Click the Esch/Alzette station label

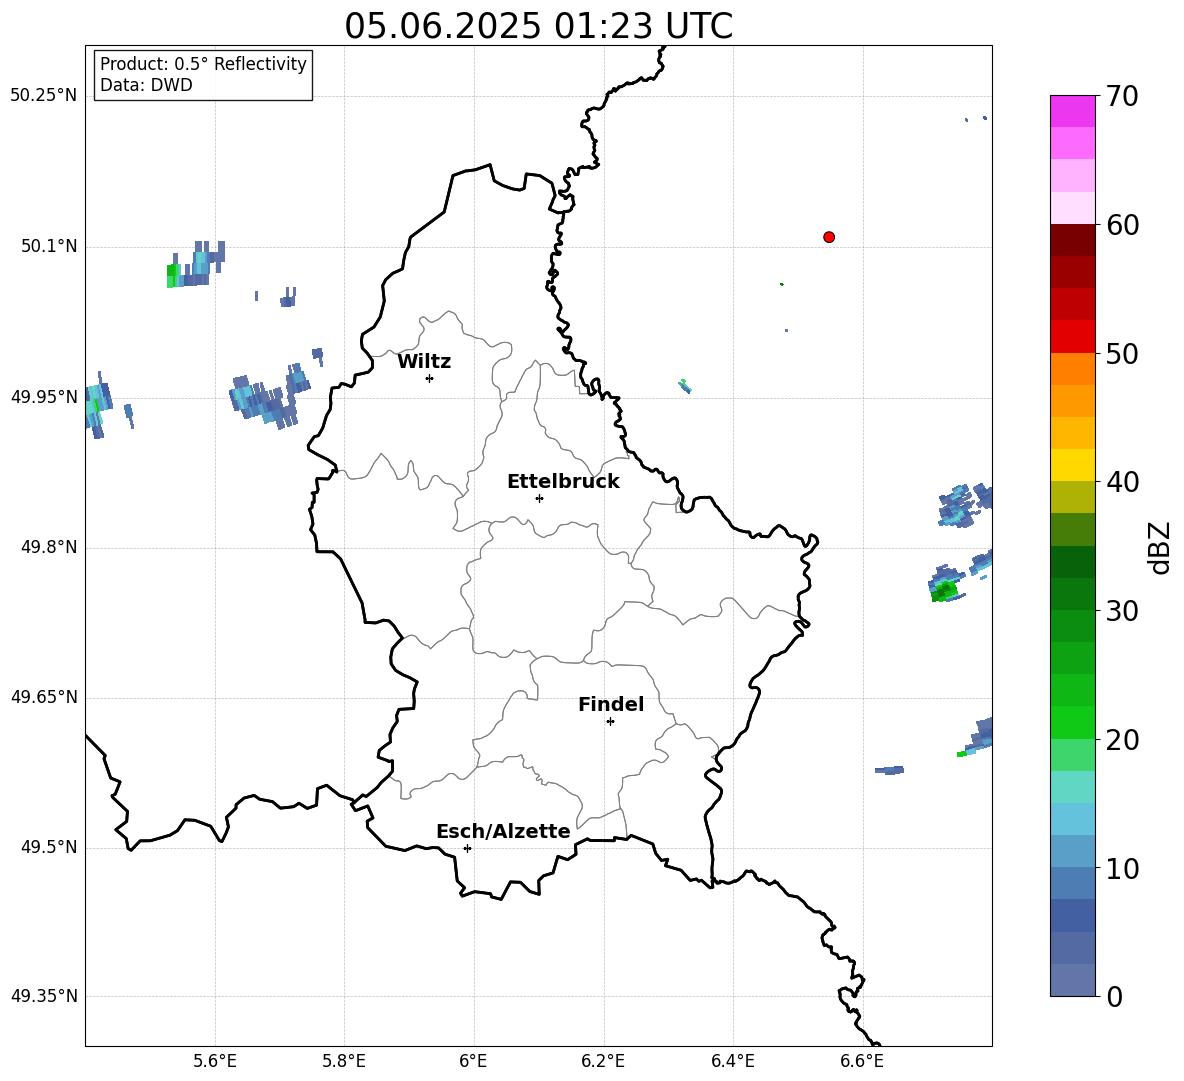click(x=503, y=831)
